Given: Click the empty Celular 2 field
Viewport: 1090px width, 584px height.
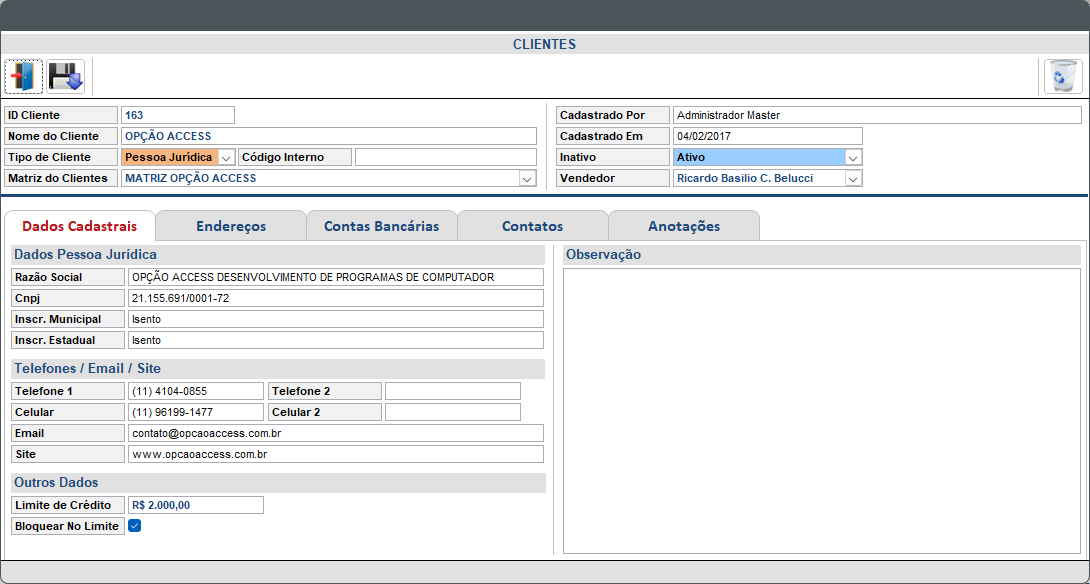Looking at the screenshot, I should click(x=453, y=412).
